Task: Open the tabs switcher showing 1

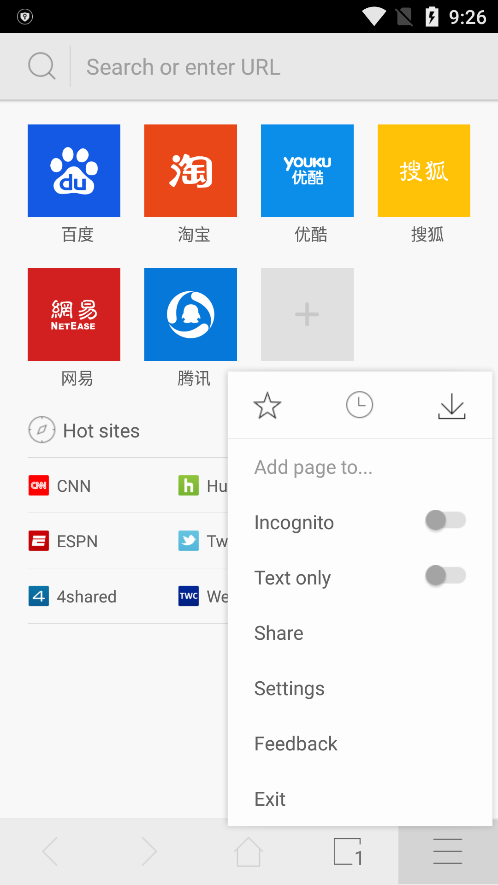Action: tap(348, 851)
